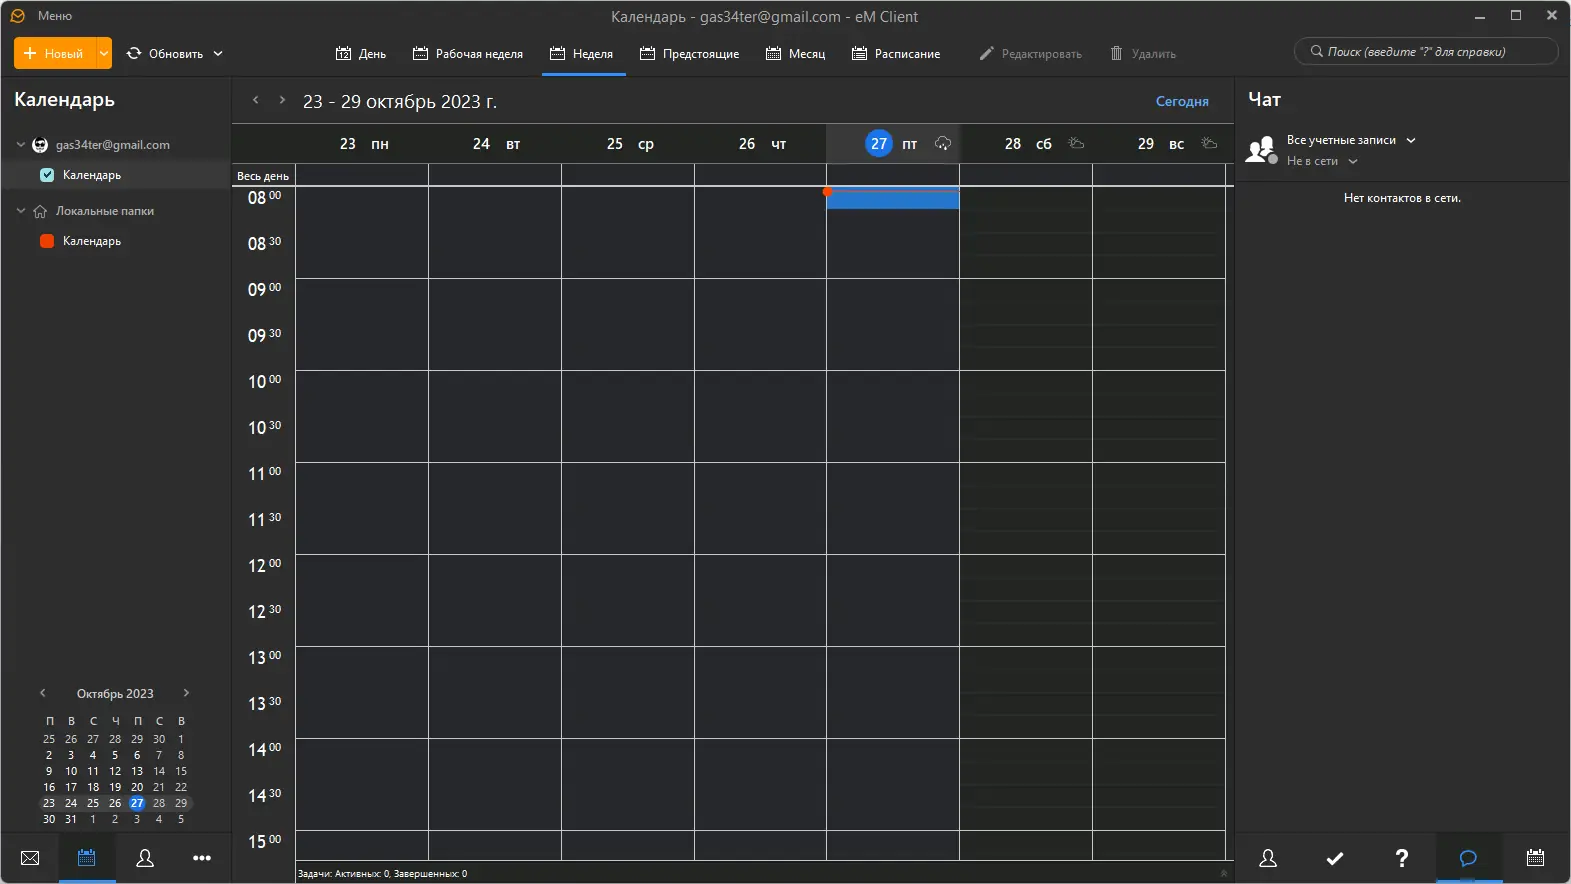Open the help question mark panel
The height and width of the screenshot is (884, 1571).
1402,858
